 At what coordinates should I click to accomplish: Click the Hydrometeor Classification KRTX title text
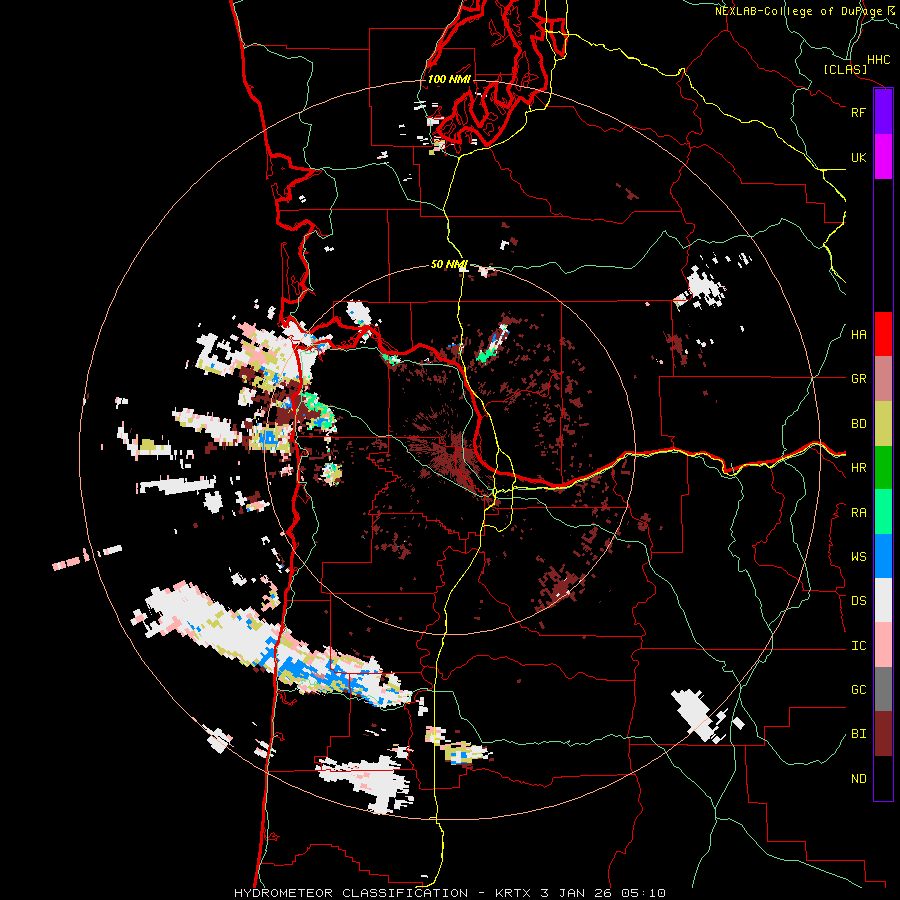pos(449,893)
